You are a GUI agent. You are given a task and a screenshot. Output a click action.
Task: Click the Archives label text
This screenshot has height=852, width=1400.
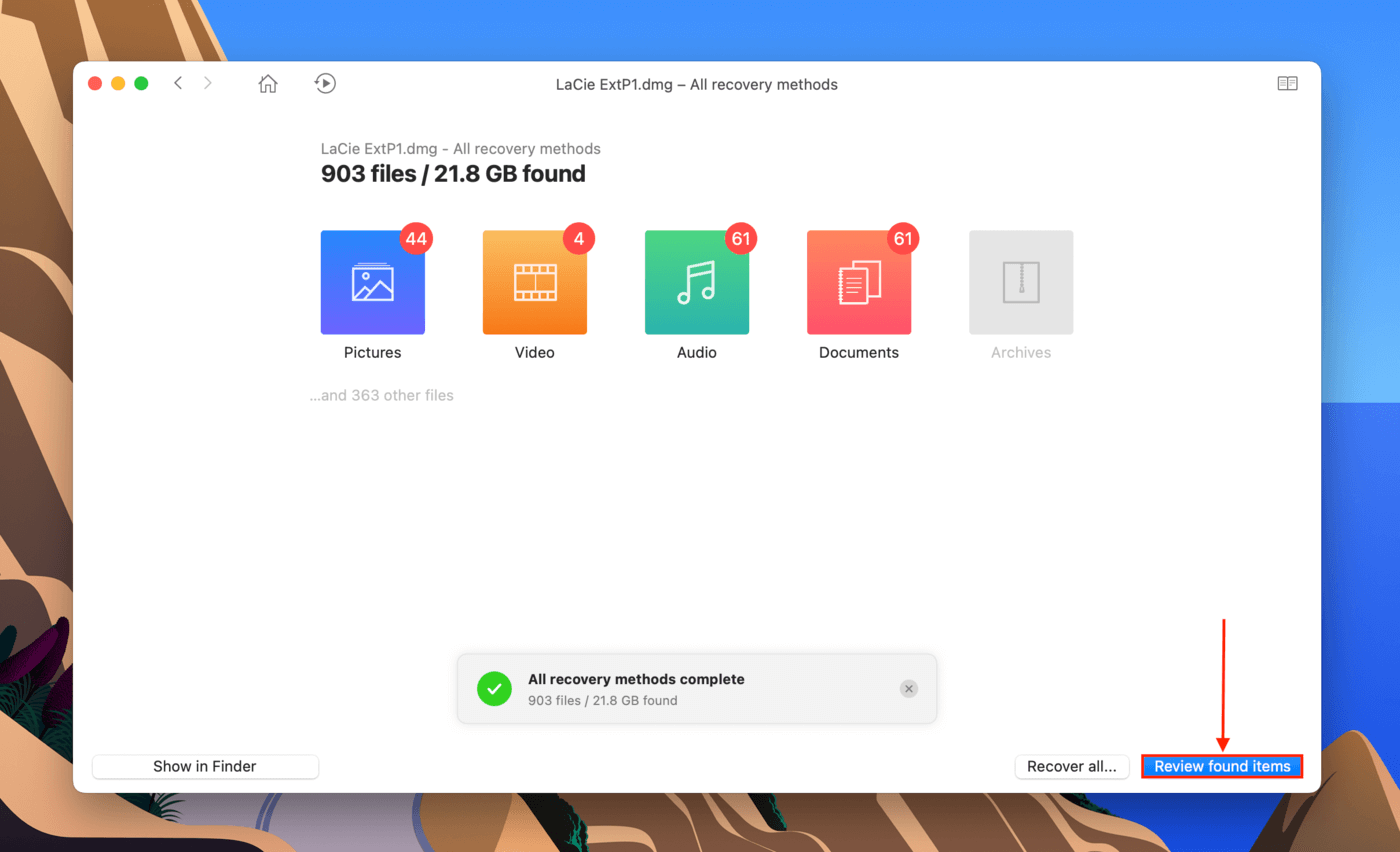tap(1021, 353)
